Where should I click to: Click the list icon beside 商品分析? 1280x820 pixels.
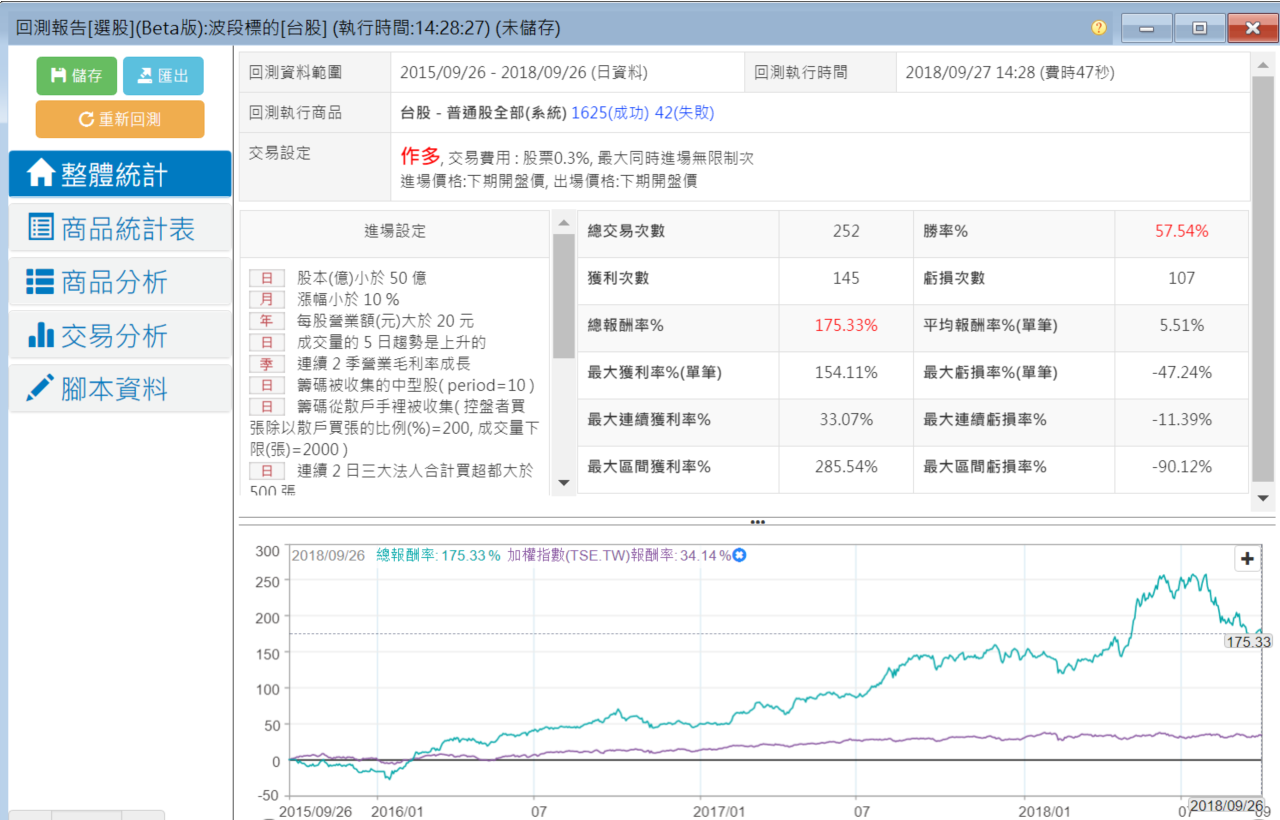click(x=41, y=282)
